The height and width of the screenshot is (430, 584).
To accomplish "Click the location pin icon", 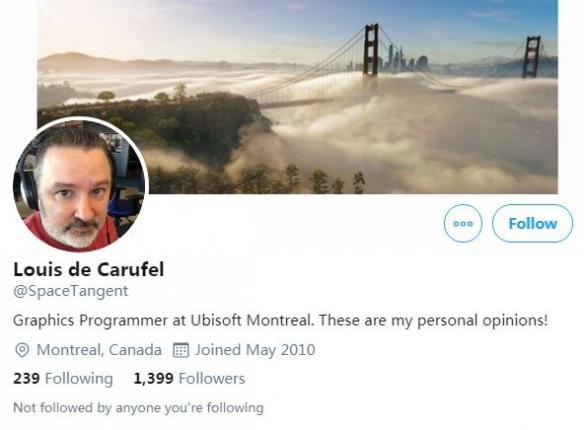I will point(22,350).
